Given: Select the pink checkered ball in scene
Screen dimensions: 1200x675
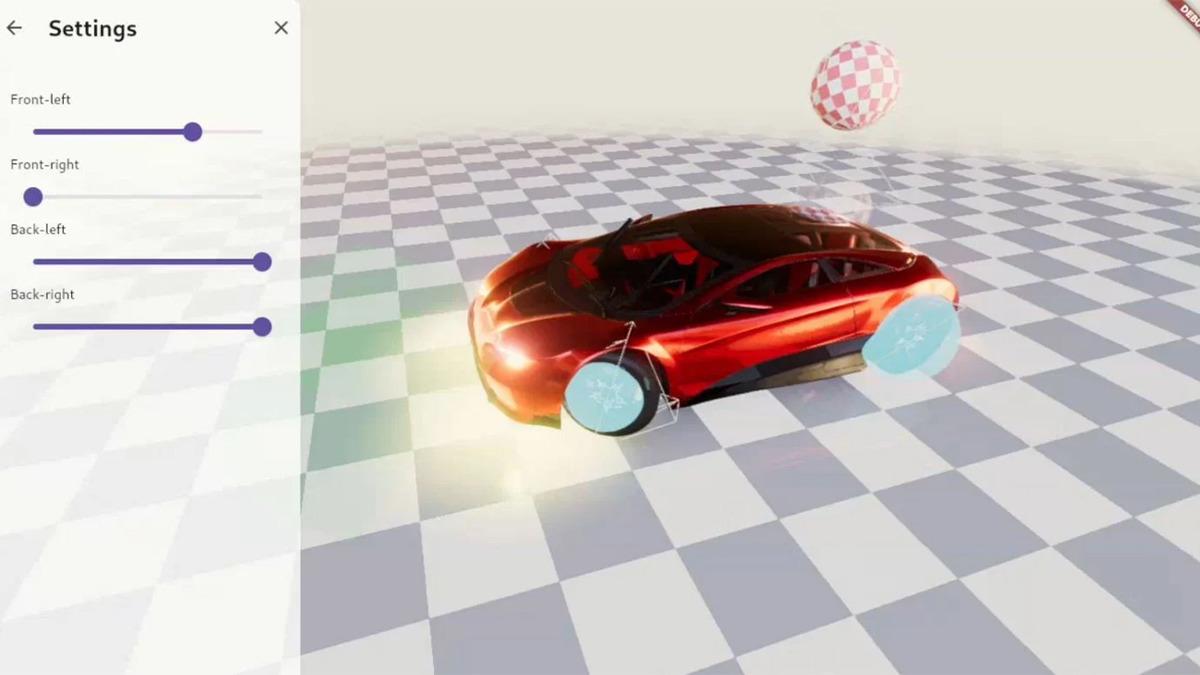Looking at the screenshot, I should click(x=854, y=85).
